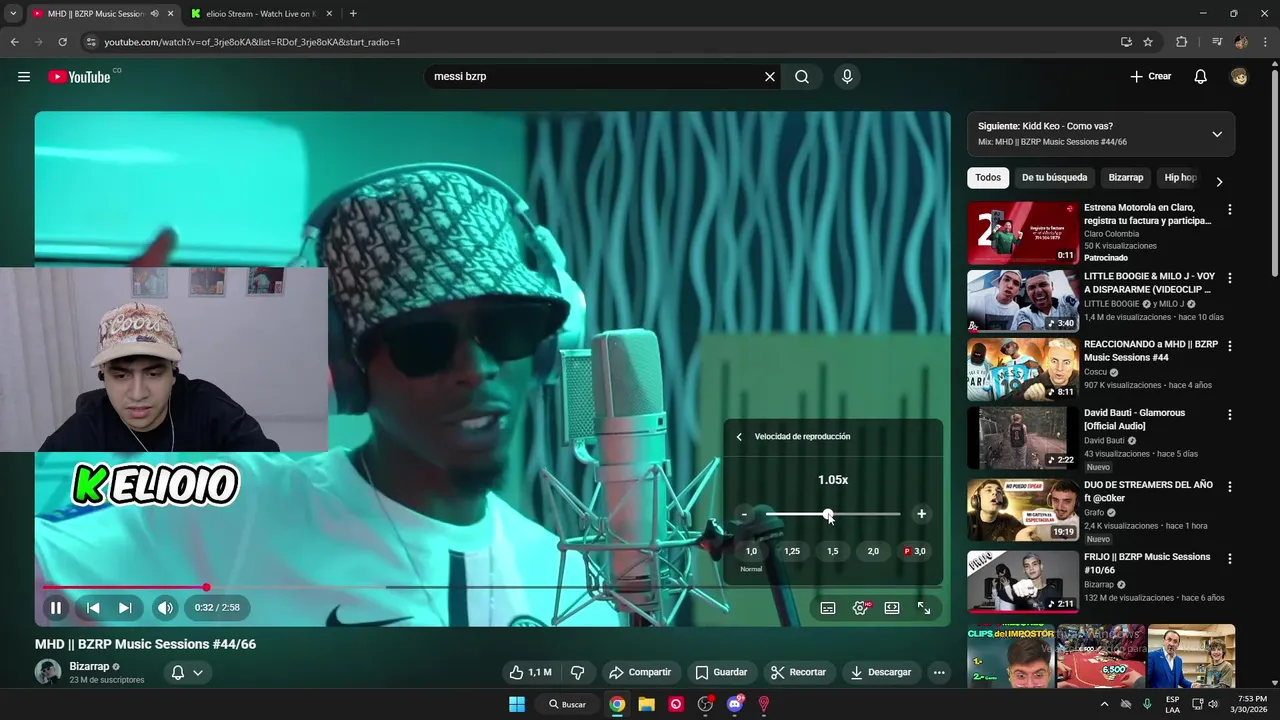Image resolution: width=1280 pixels, height=720 pixels.
Task: Dislike the video
Action: click(x=577, y=672)
